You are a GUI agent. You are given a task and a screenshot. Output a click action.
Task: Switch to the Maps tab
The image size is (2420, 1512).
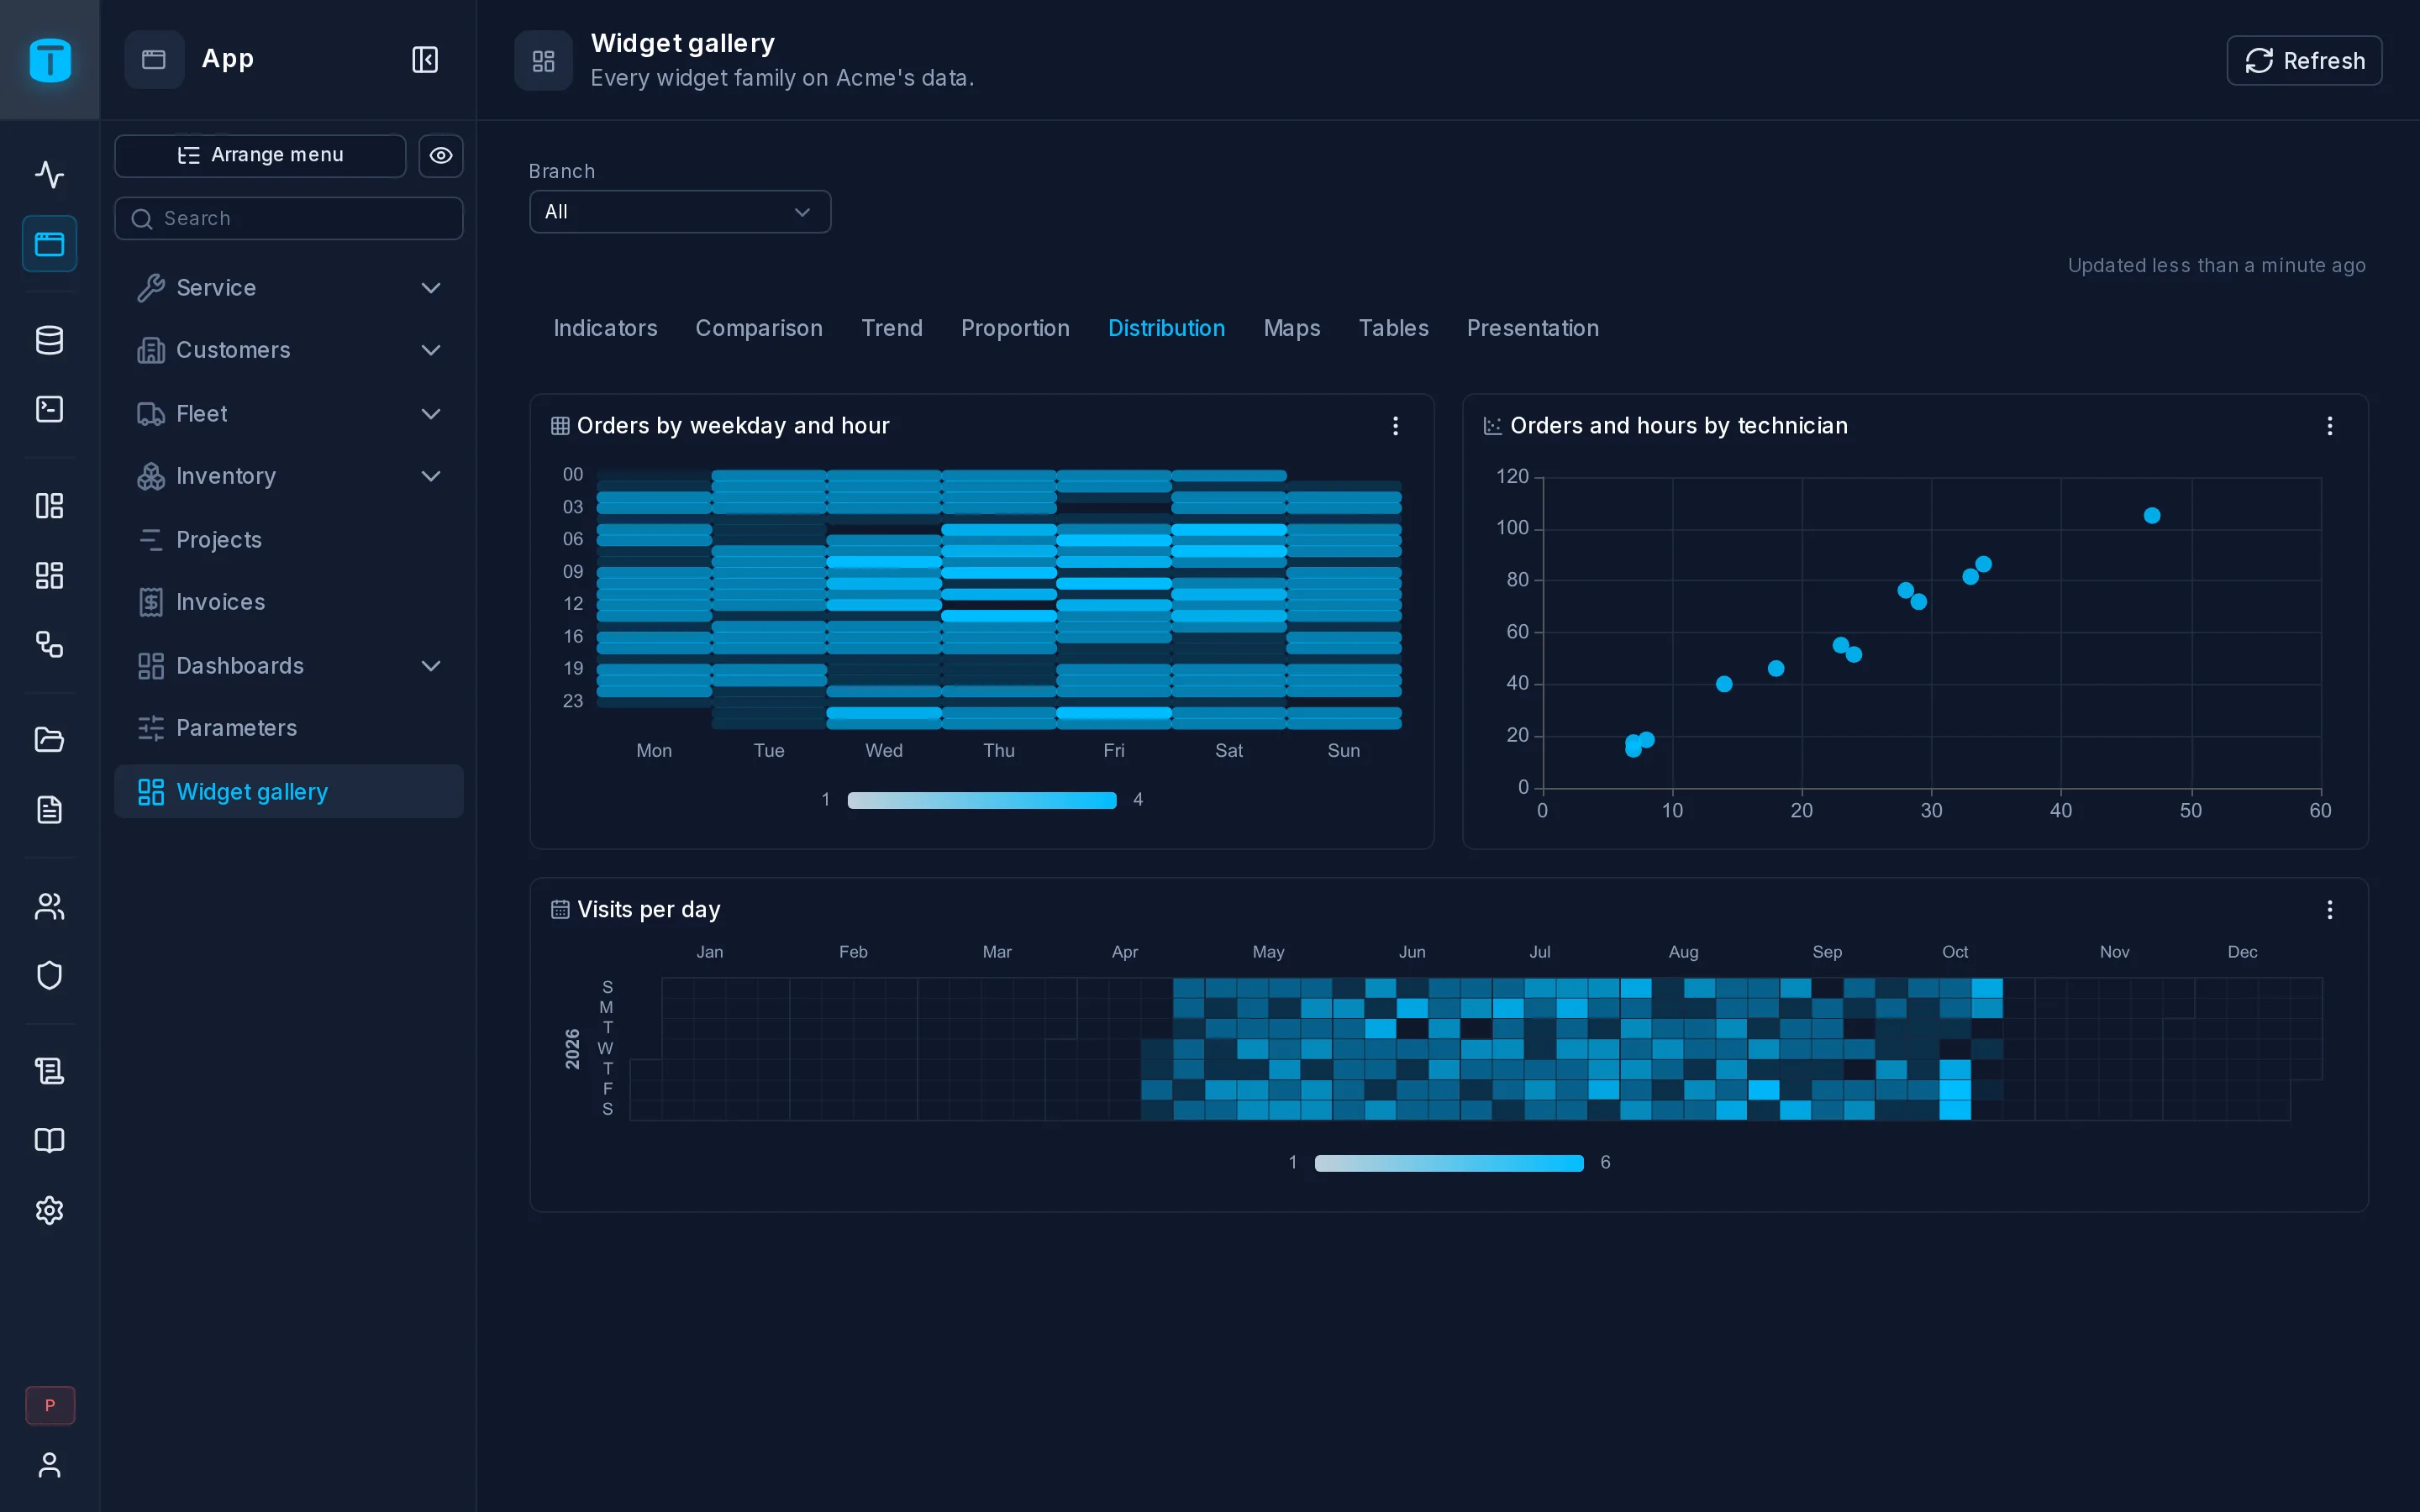coord(1292,328)
